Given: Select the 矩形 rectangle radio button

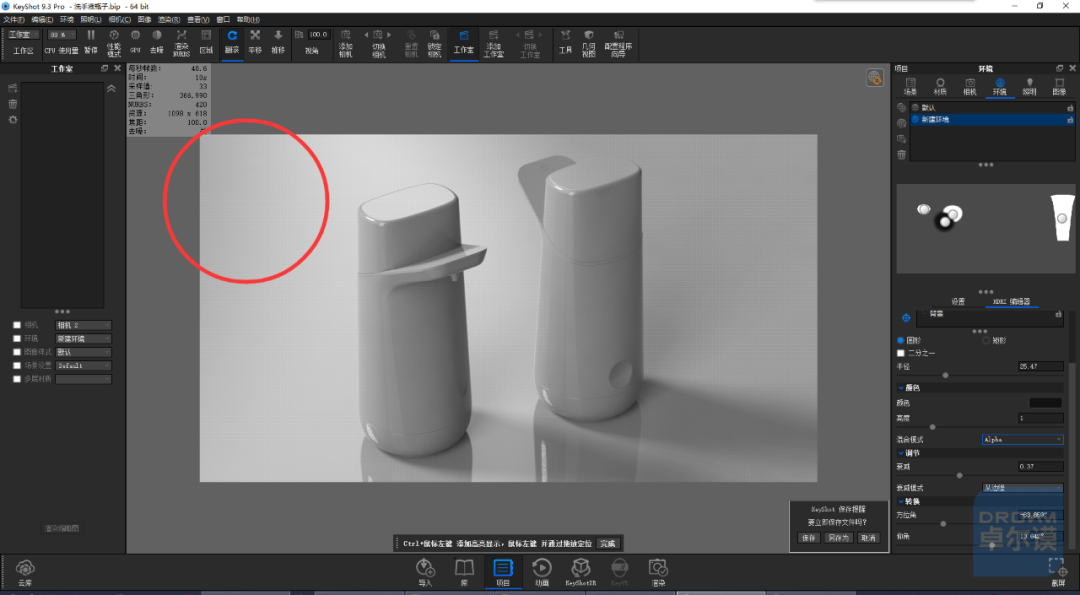Looking at the screenshot, I should click(986, 340).
